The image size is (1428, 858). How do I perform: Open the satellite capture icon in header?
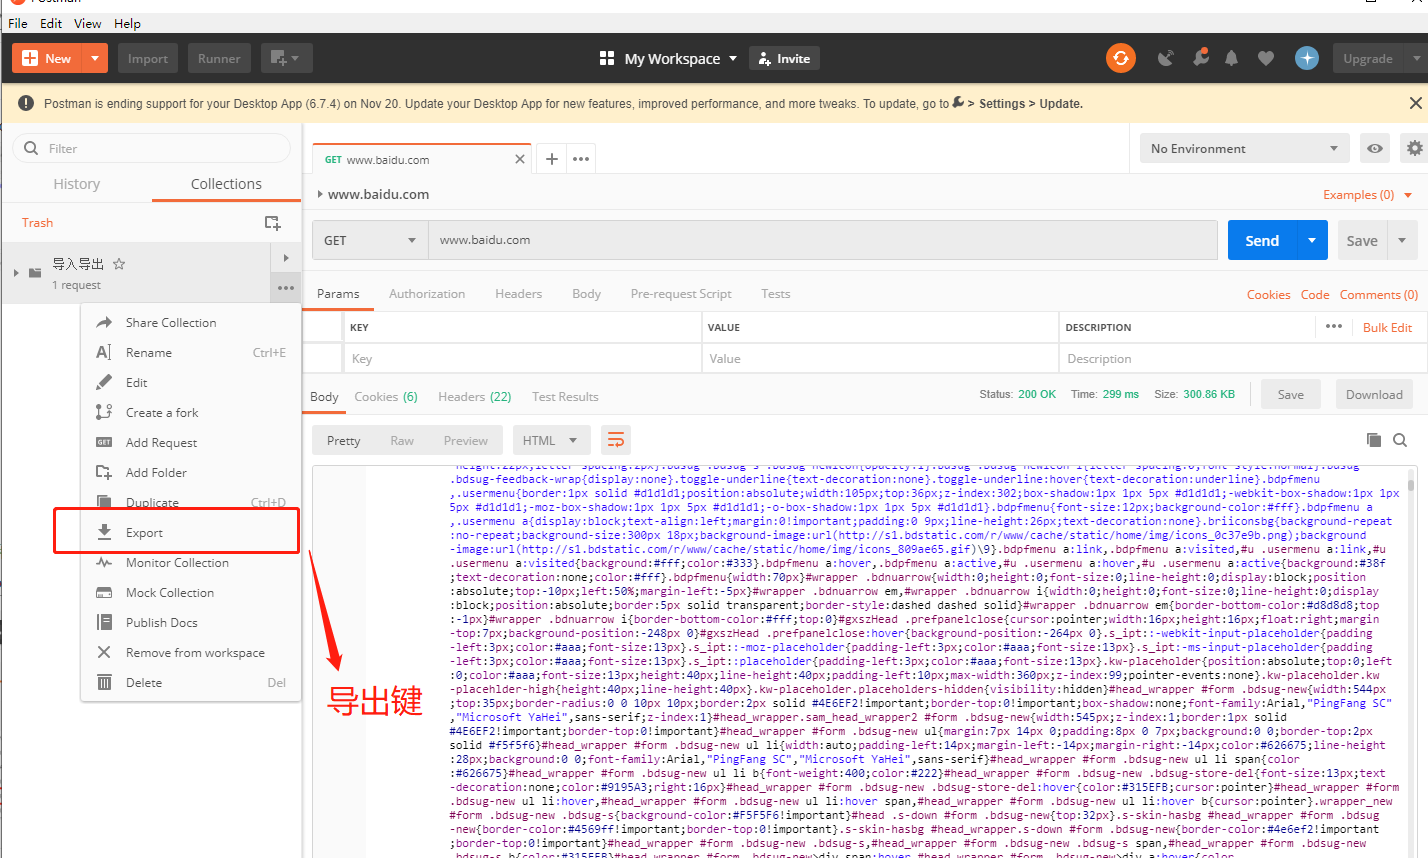pyautogui.click(x=1166, y=58)
